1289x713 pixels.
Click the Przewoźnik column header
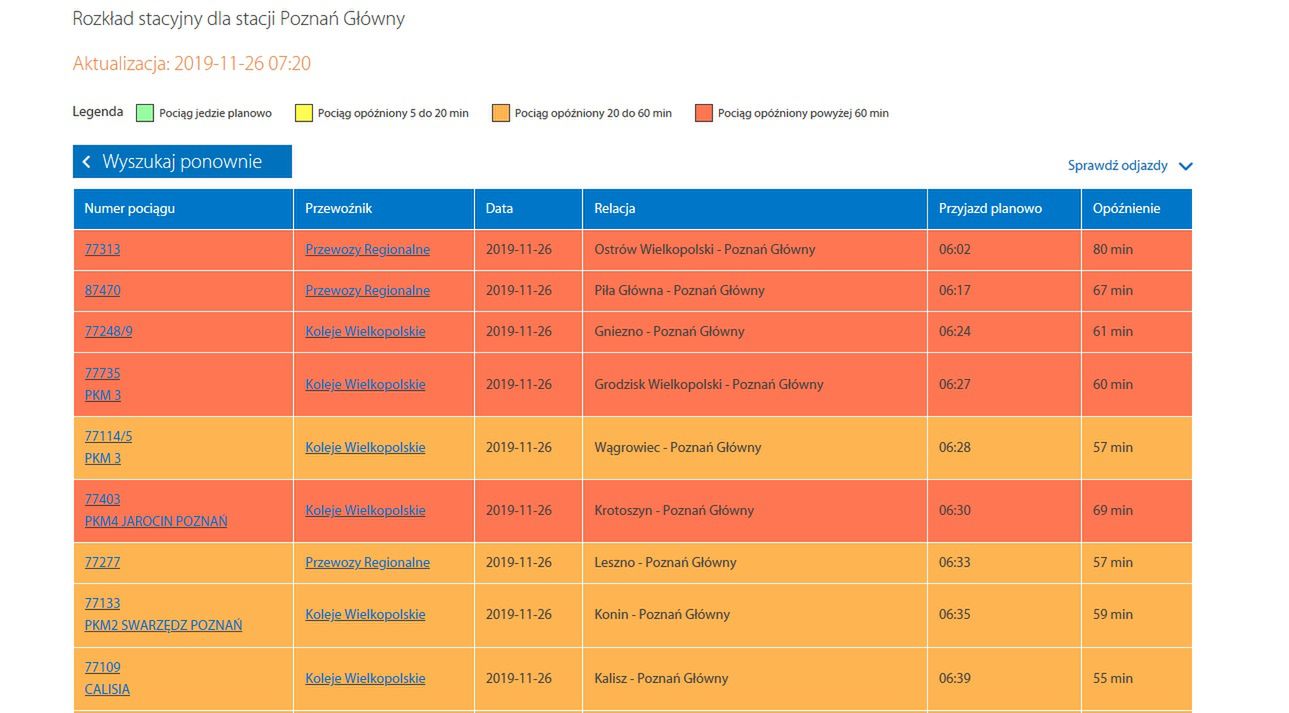pyautogui.click(x=384, y=209)
